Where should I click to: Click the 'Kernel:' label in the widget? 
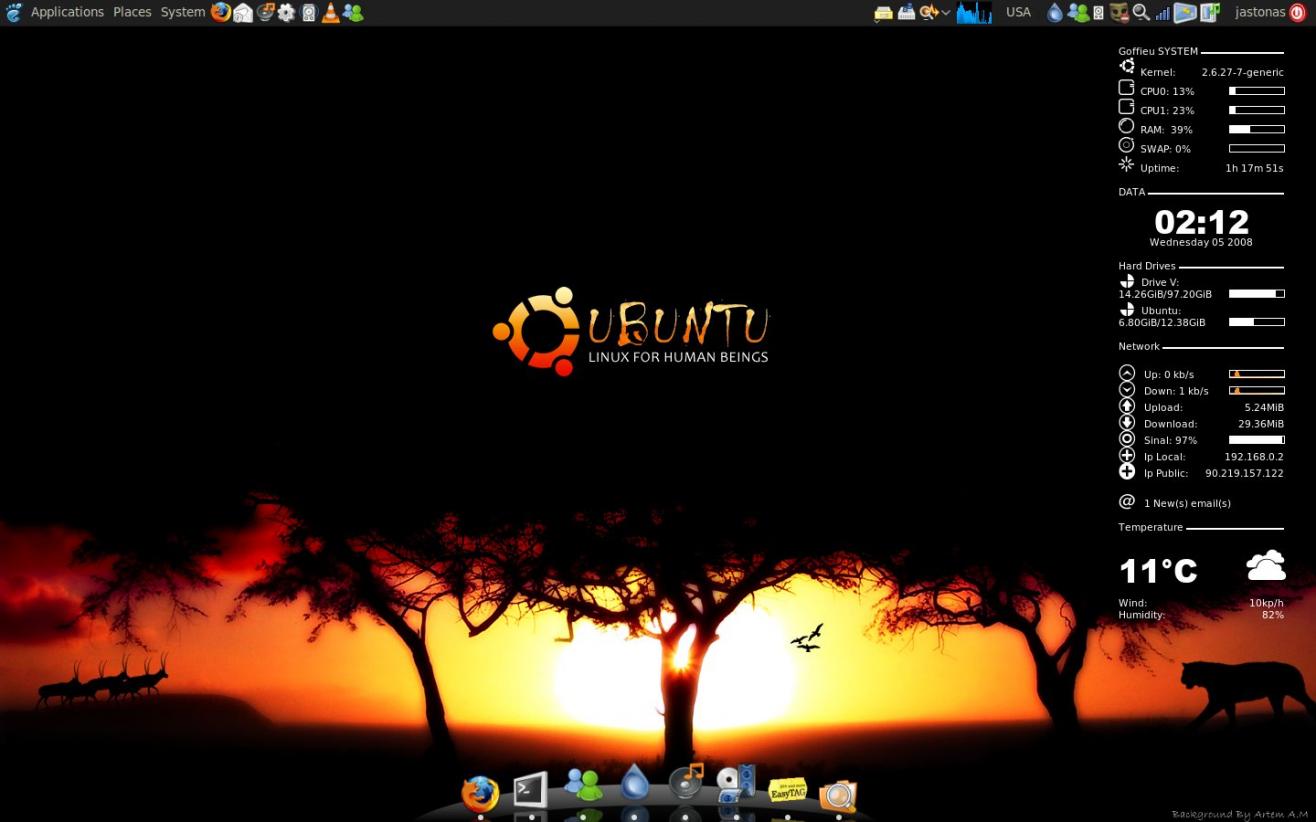point(1157,72)
